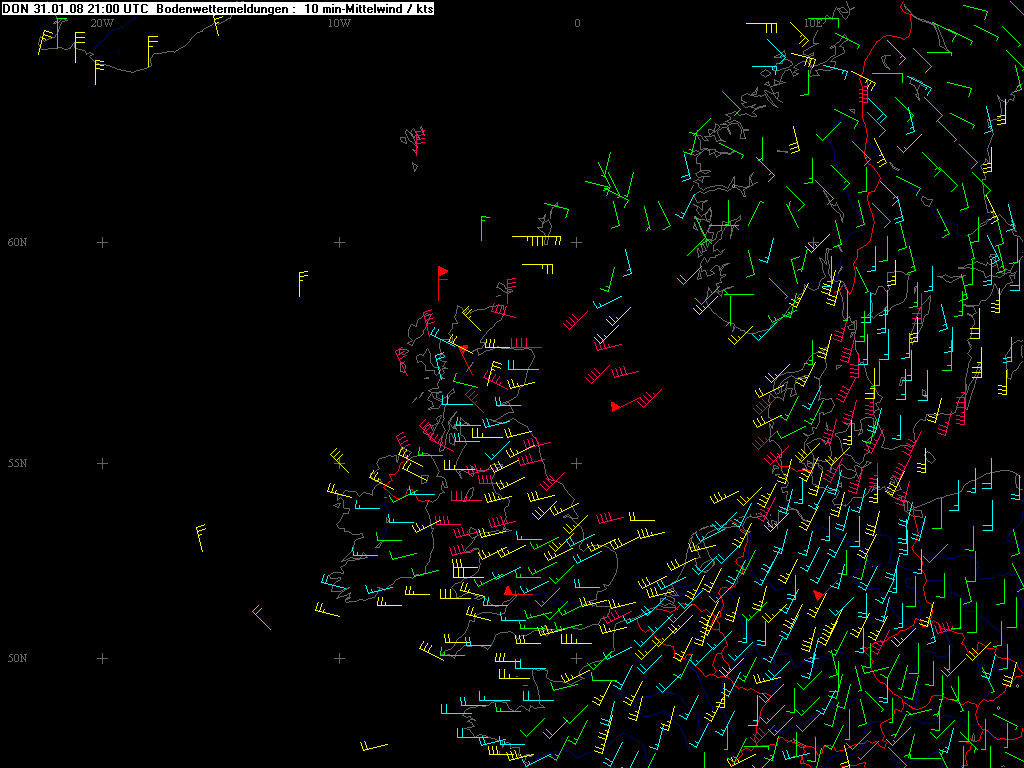The width and height of the screenshot is (1024, 768).
Task: Click the red pennant marker over southern England
Action: coord(508,591)
